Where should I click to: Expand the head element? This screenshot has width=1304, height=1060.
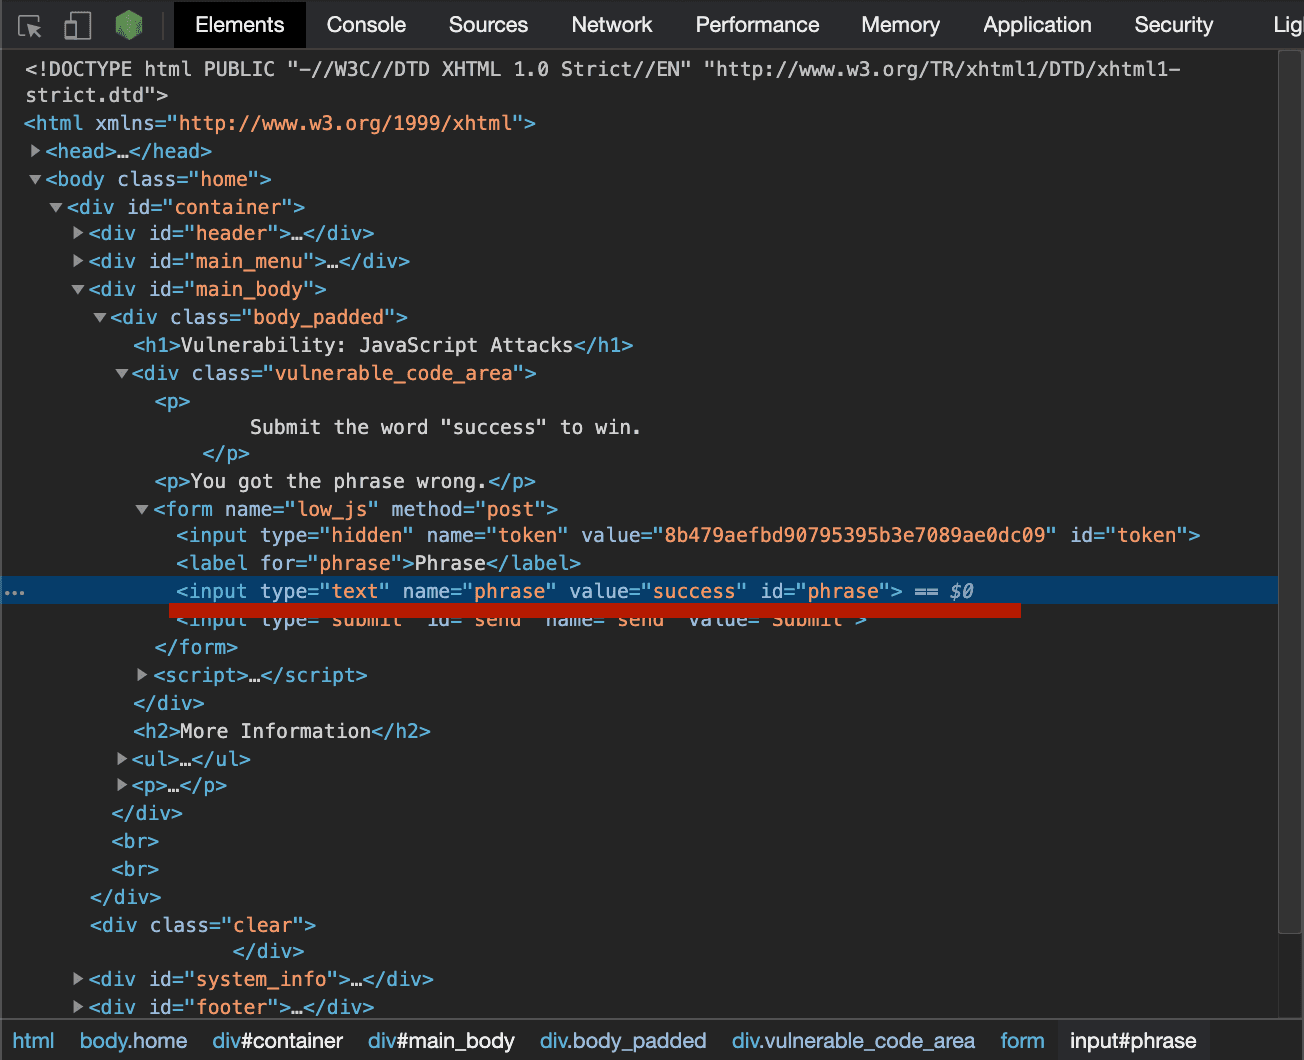(x=35, y=150)
